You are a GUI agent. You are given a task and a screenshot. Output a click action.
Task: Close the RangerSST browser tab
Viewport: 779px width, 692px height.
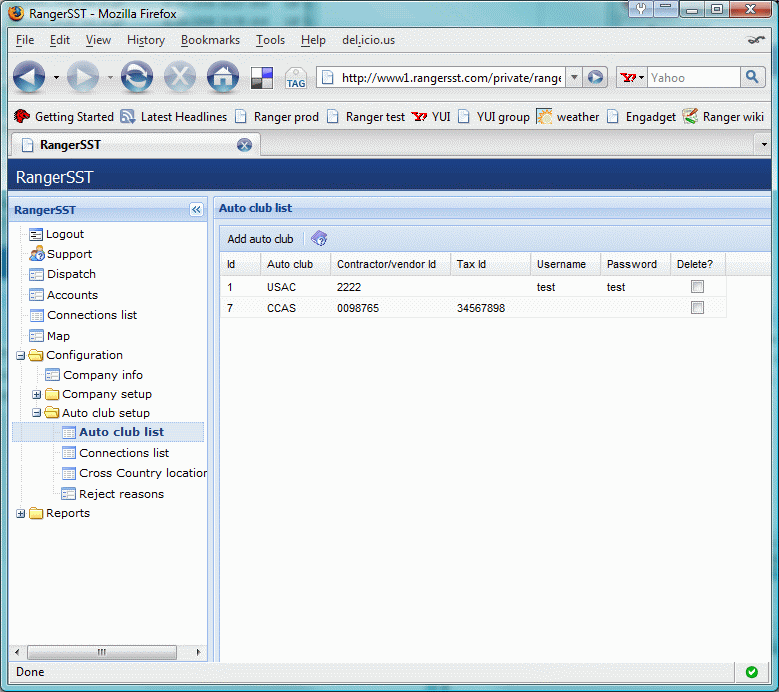click(x=244, y=145)
